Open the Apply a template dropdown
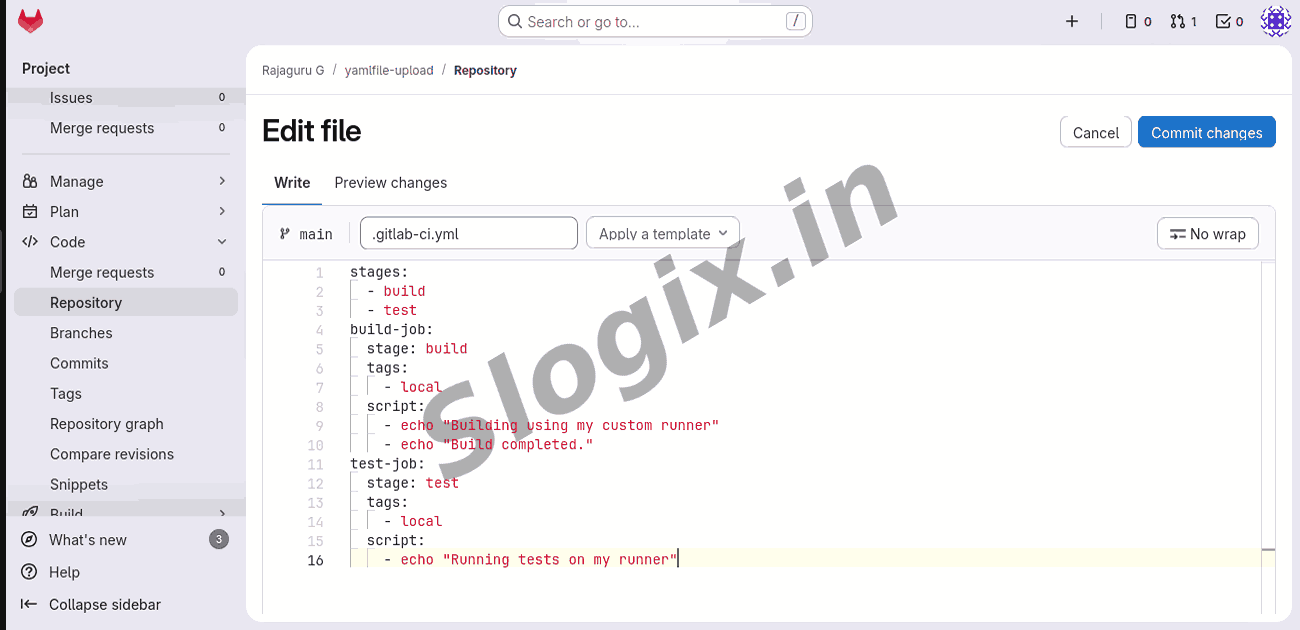The height and width of the screenshot is (630, 1300). coord(662,234)
